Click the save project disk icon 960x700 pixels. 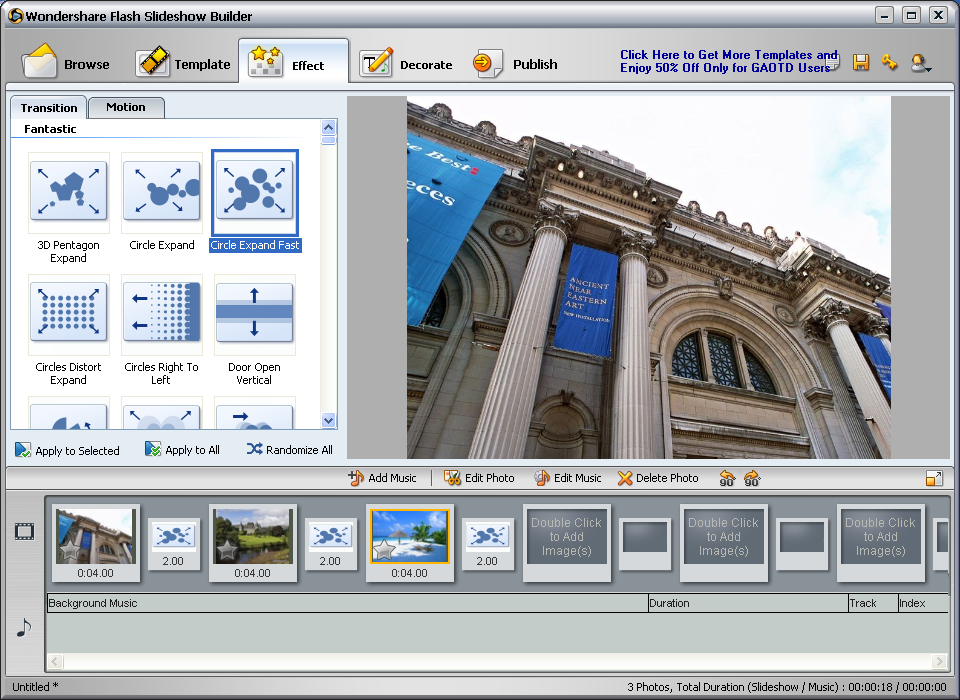point(861,63)
